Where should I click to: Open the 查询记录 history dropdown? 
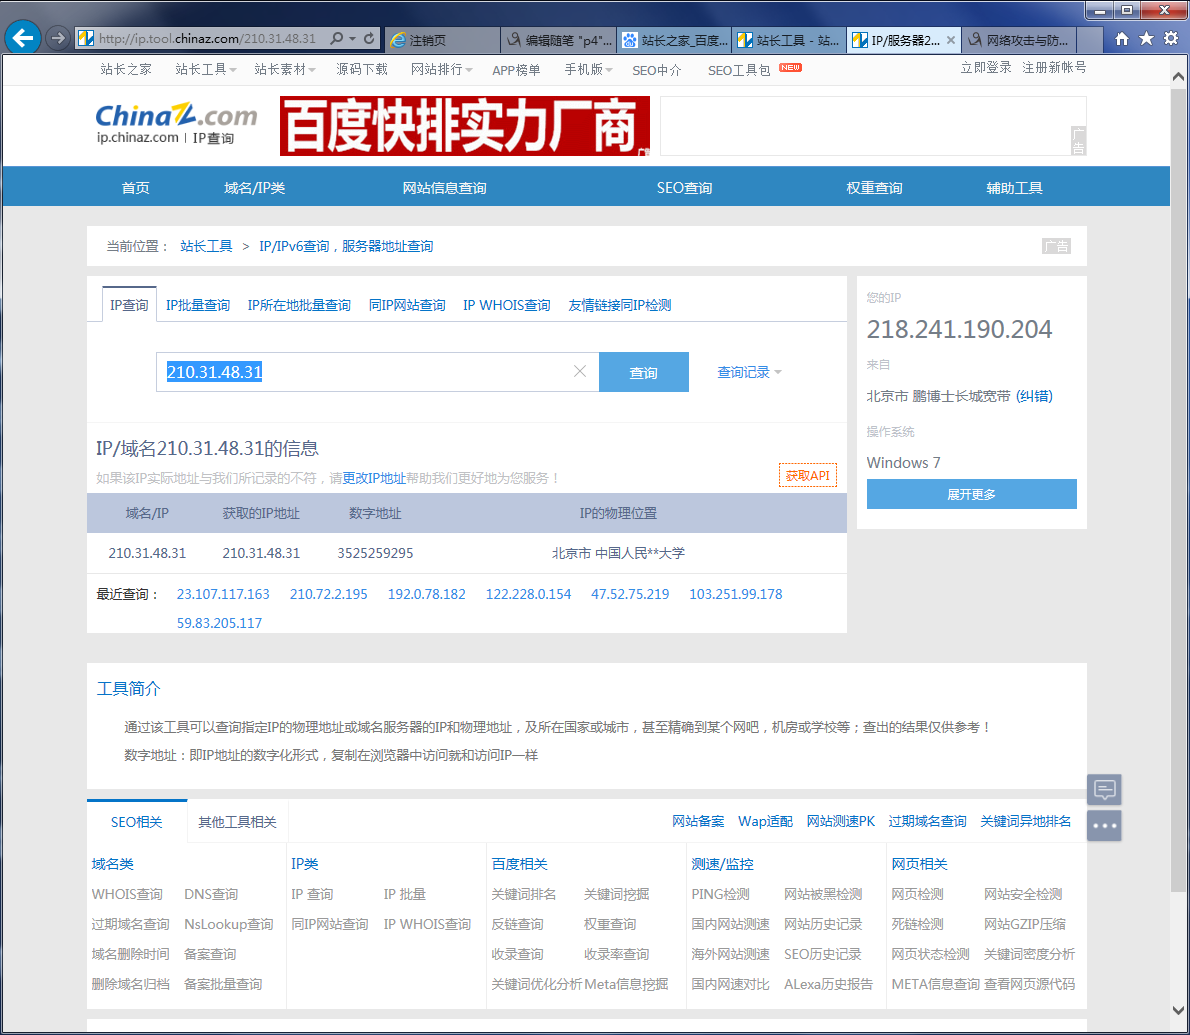click(749, 372)
